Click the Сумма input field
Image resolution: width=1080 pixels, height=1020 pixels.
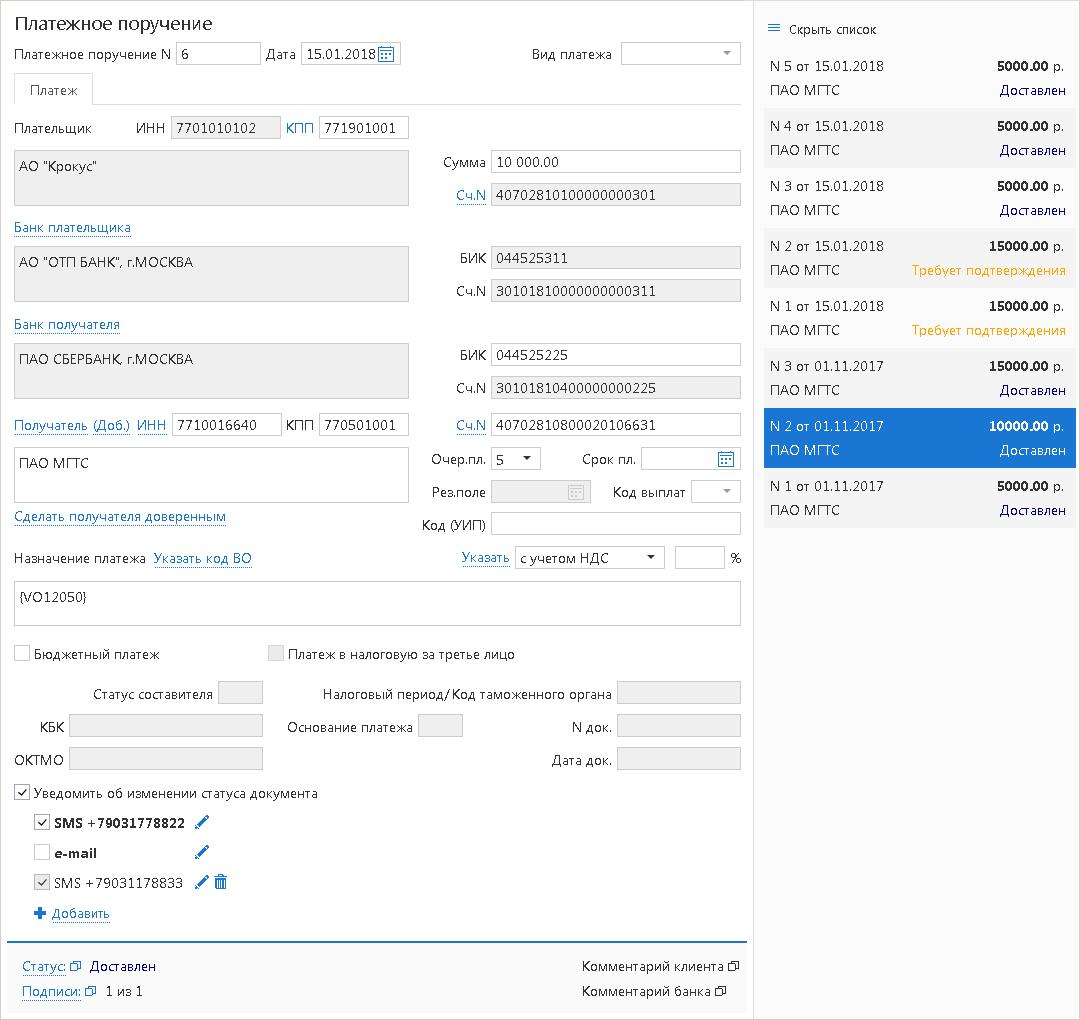tap(616, 162)
